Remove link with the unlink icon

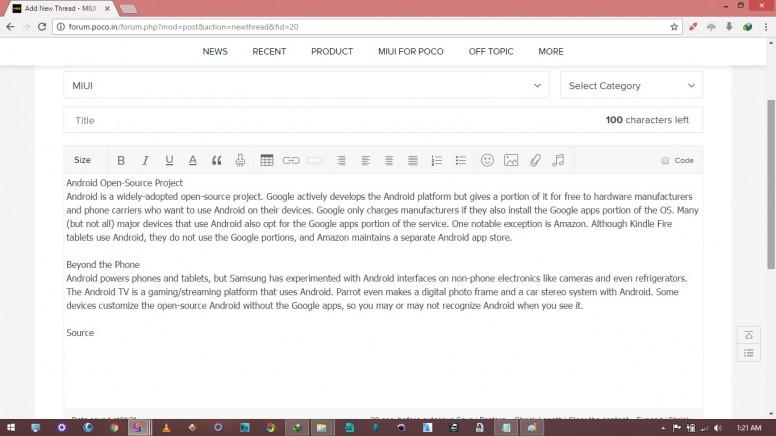coord(315,160)
